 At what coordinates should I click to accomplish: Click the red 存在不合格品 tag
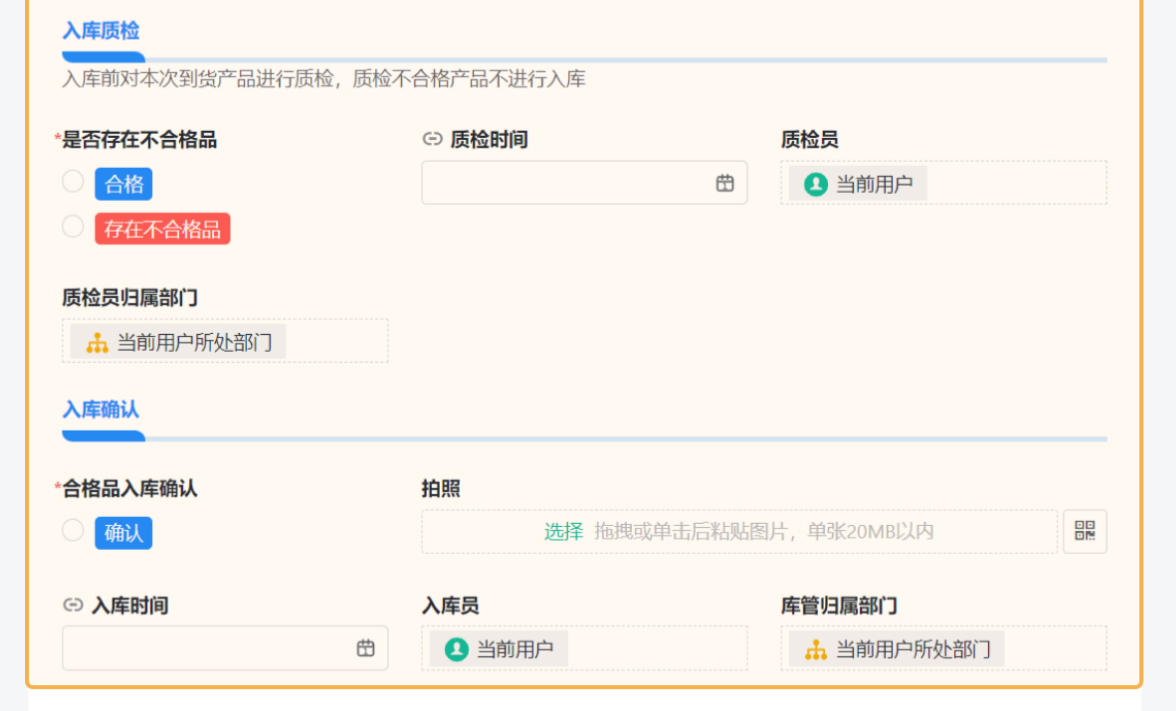tap(162, 229)
